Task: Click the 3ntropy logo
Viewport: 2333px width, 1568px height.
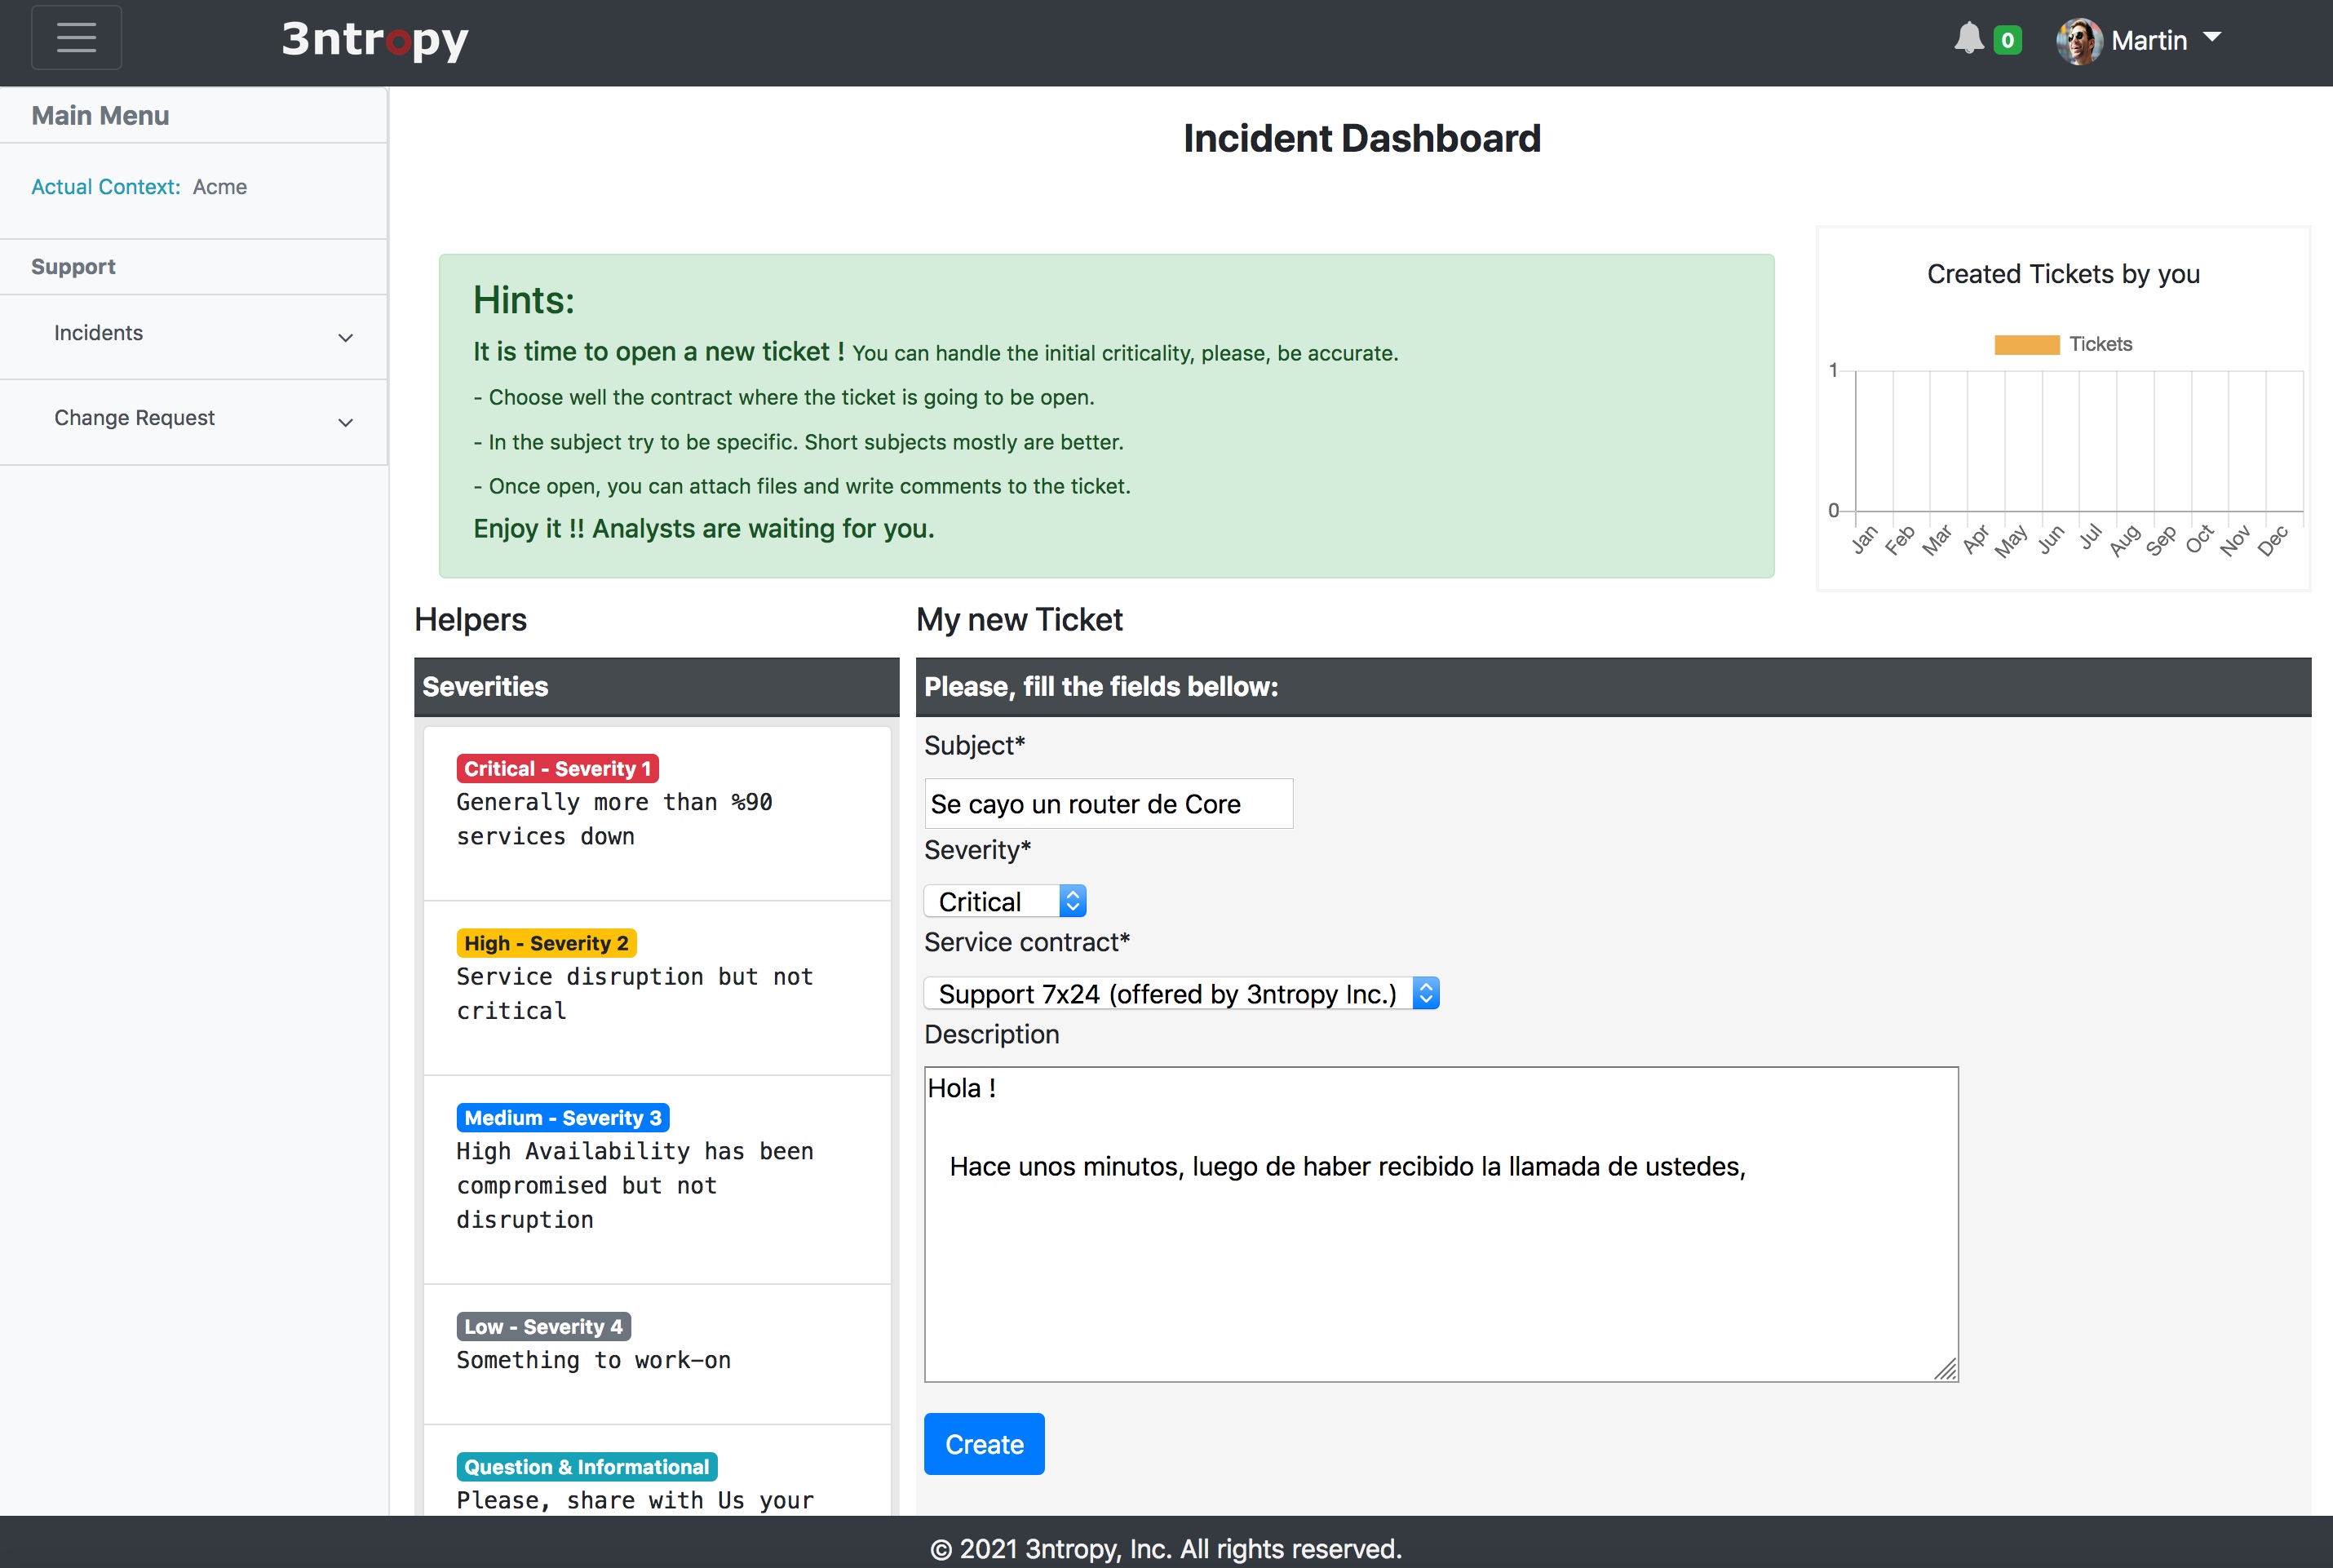Action: [x=375, y=40]
